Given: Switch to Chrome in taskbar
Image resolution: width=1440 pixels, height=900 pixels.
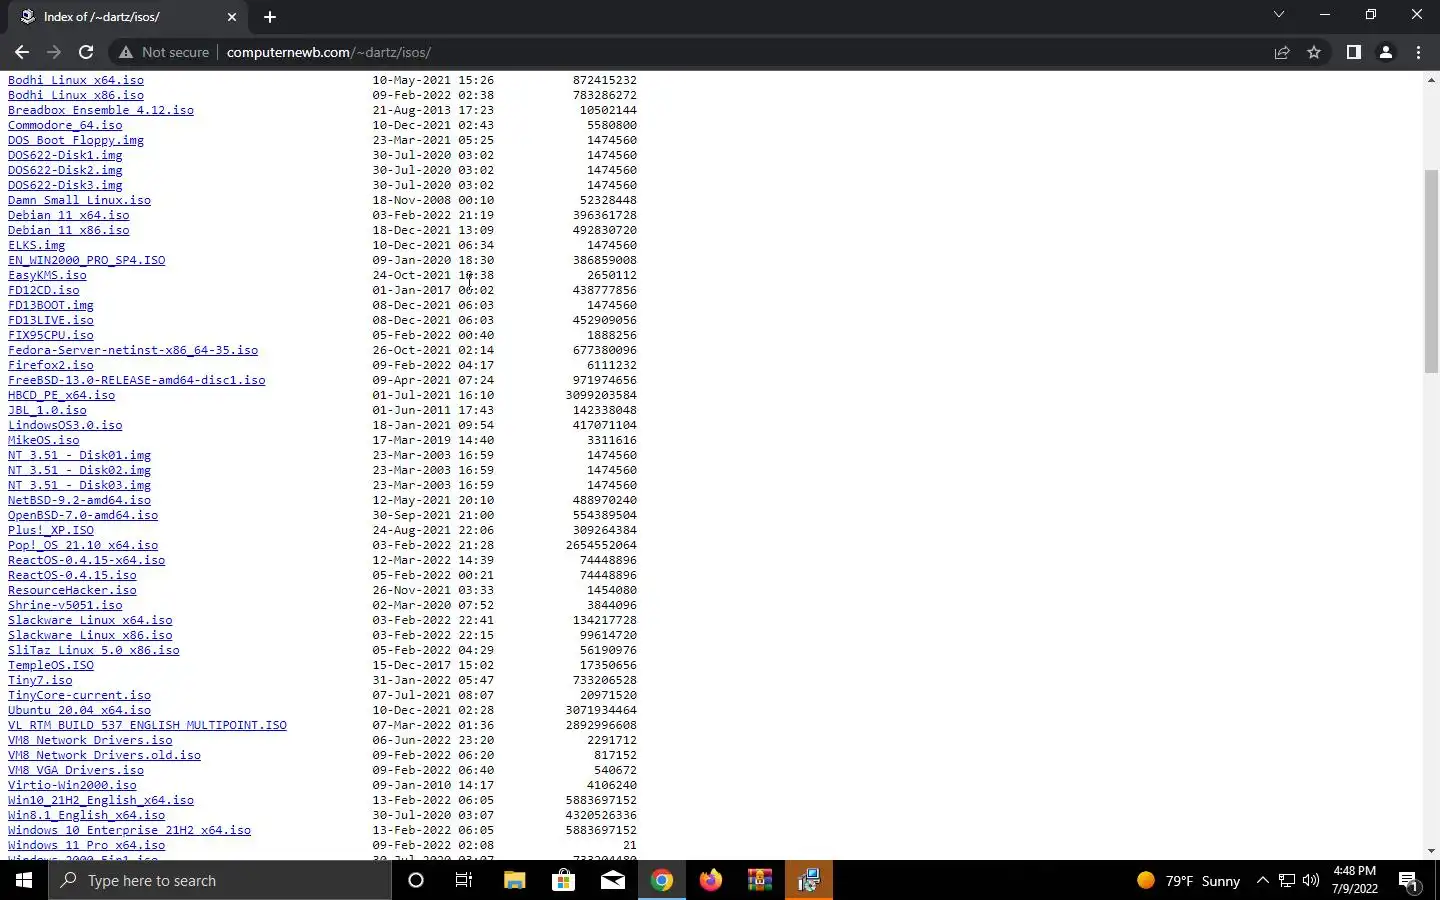Looking at the screenshot, I should (661, 880).
